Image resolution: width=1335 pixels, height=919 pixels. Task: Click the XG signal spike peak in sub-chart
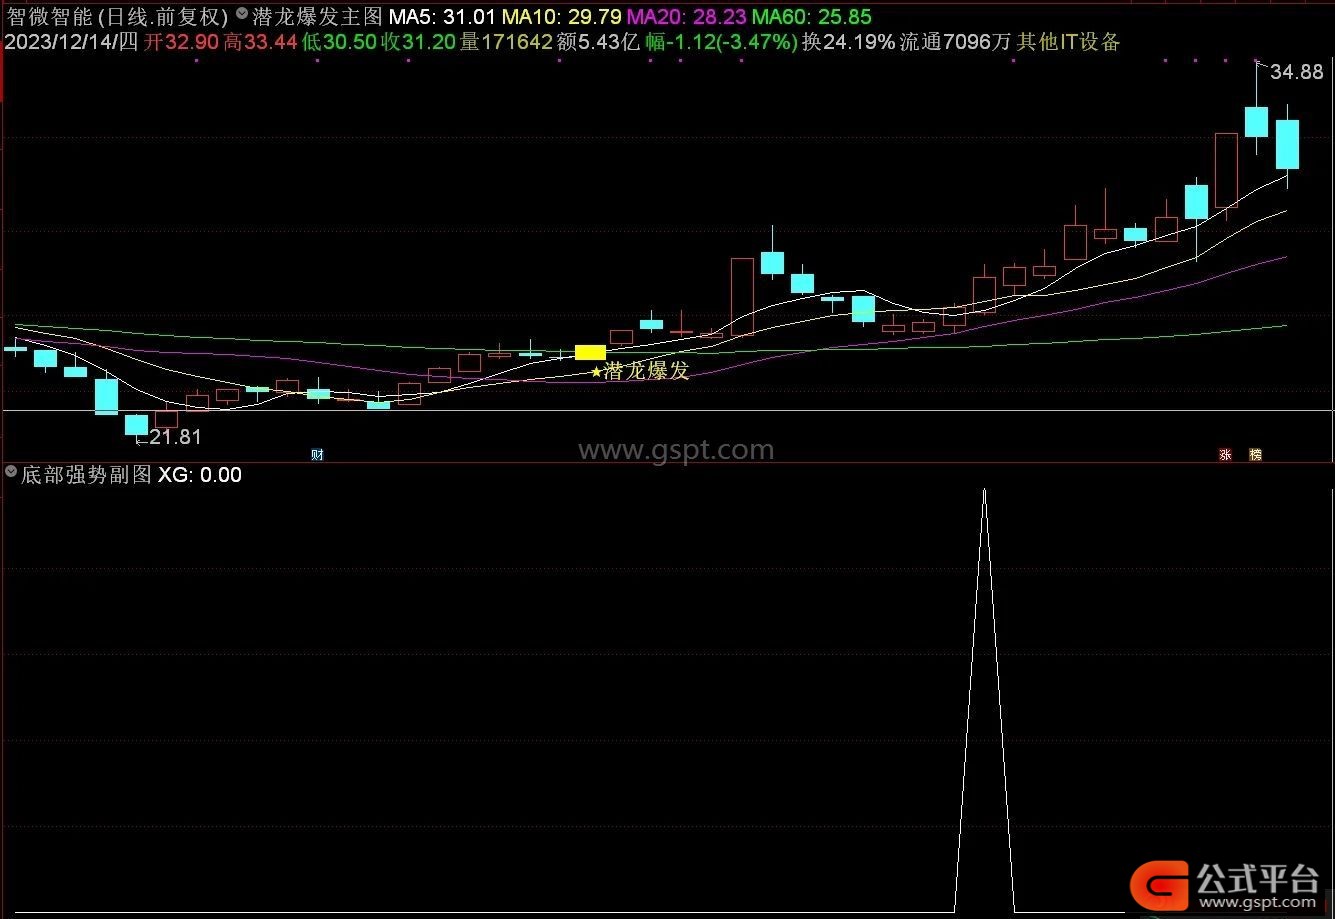coord(984,491)
